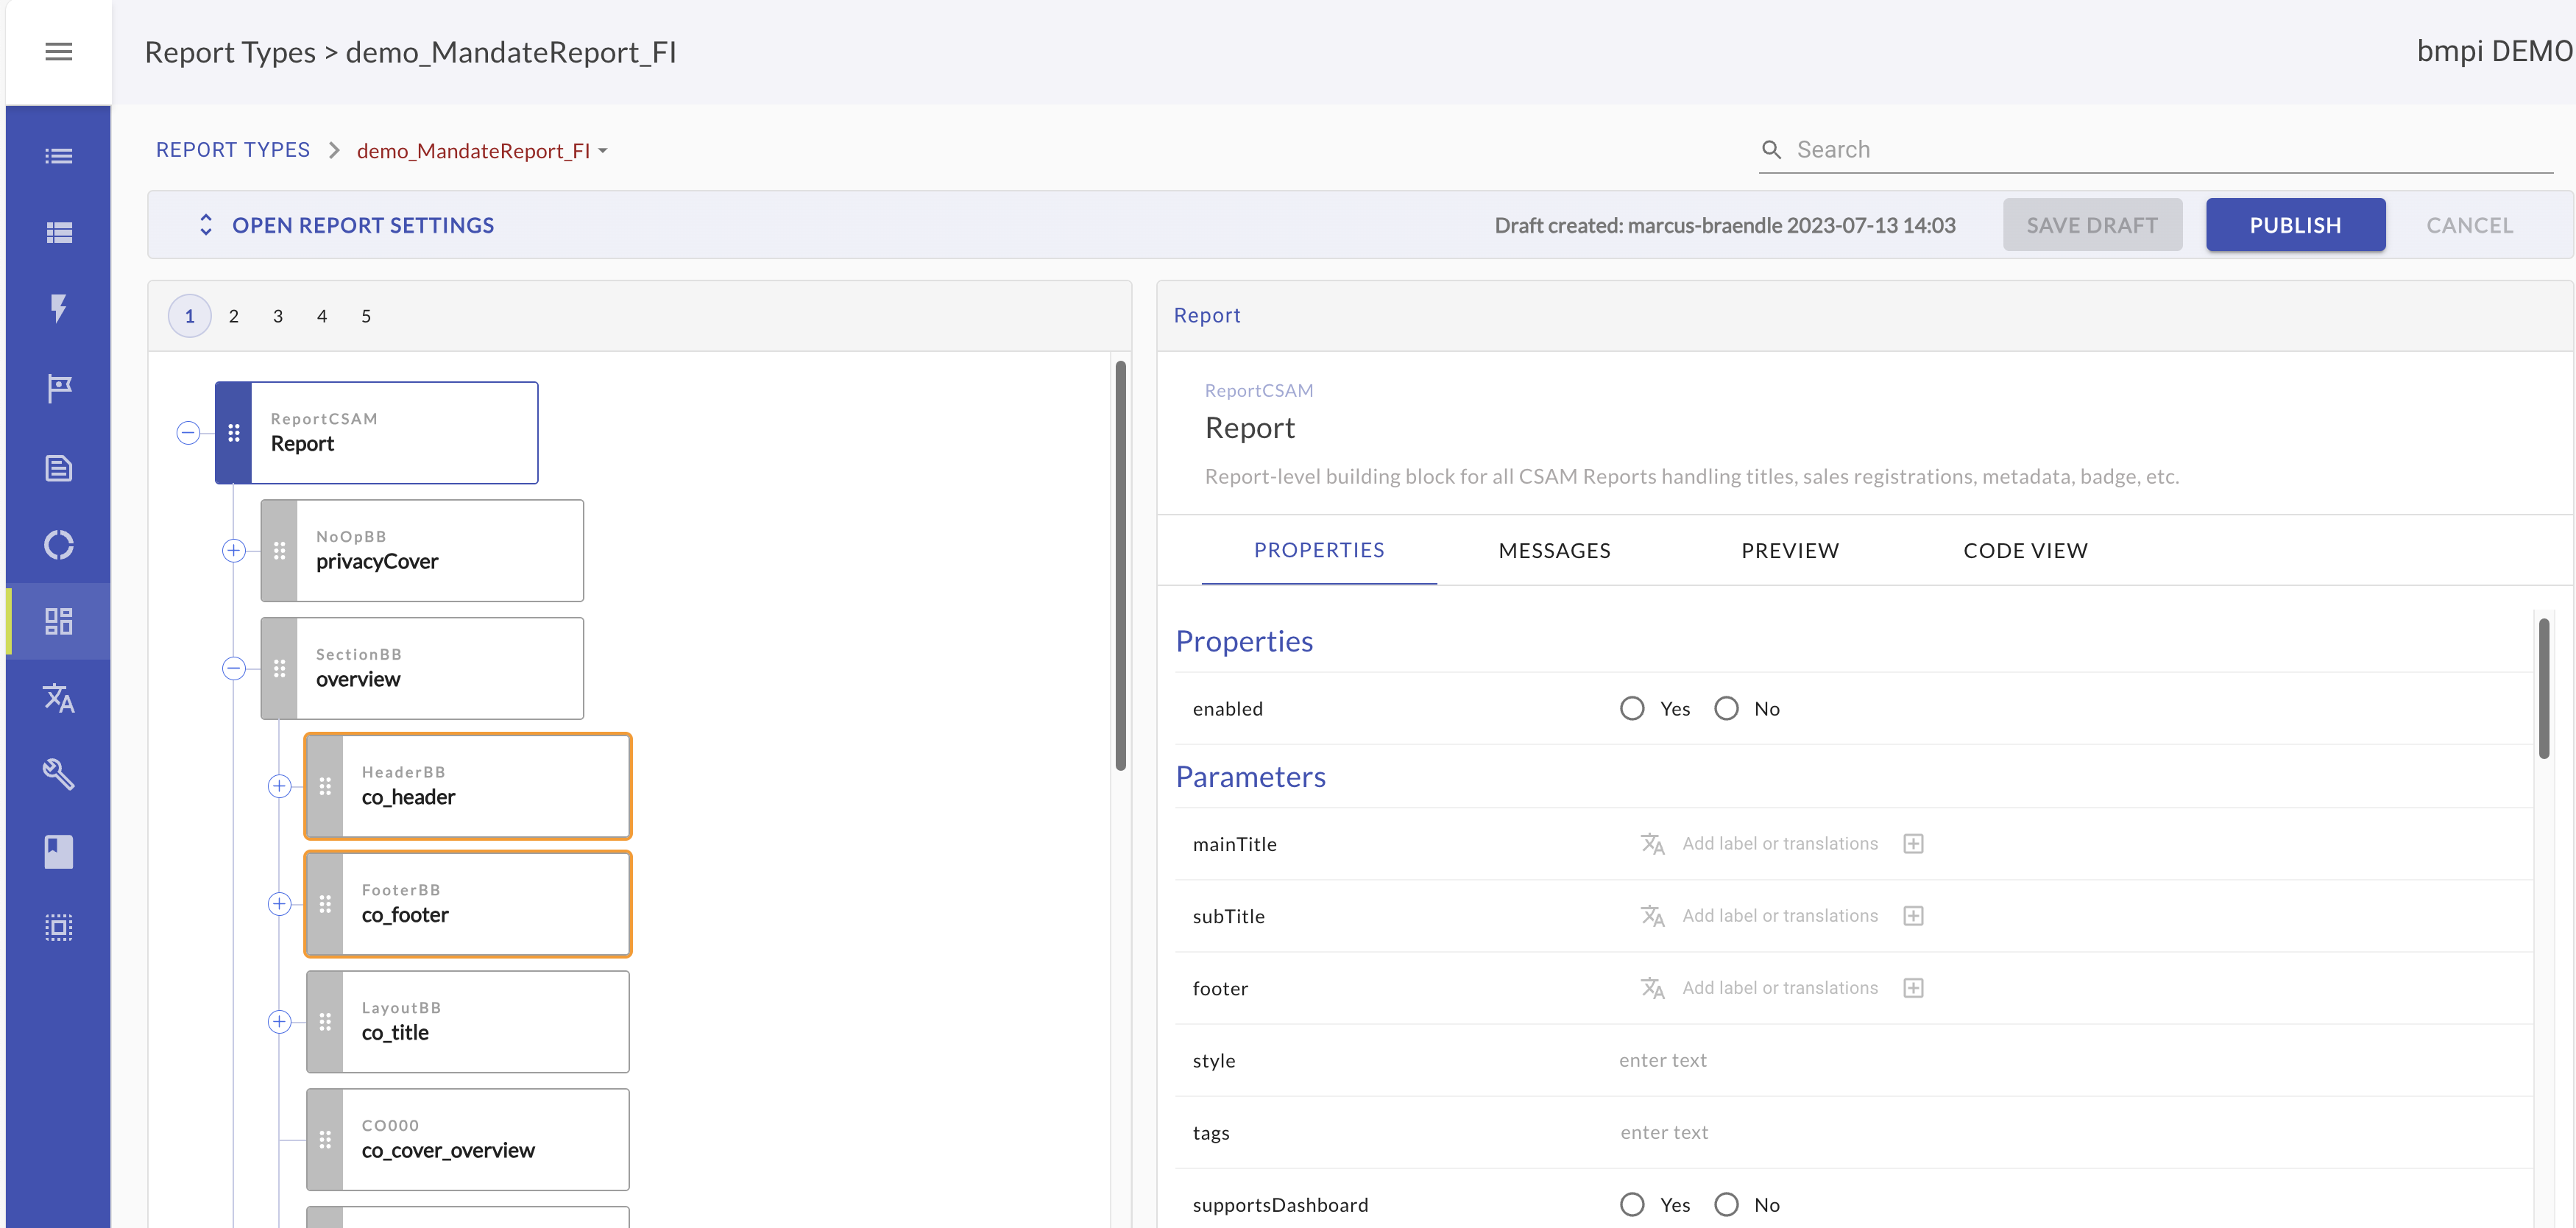This screenshot has width=2576, height=1228.
Task: Open the wrench tools sidebar icon
Action: coord(58,774)
